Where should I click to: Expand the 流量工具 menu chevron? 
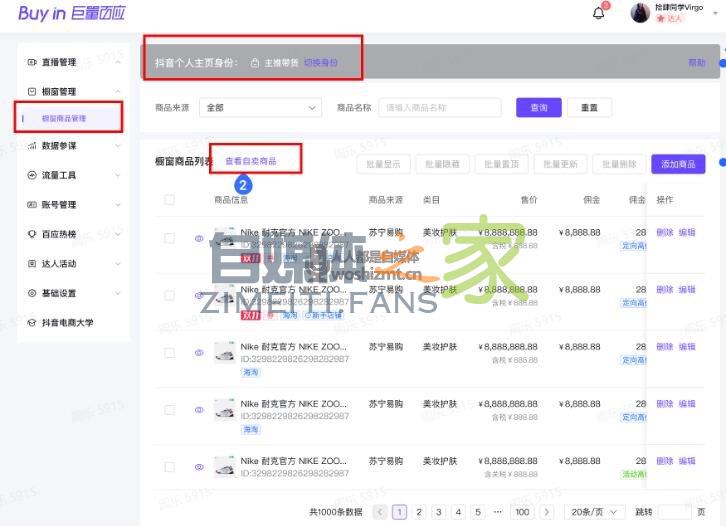coord(118,175)
